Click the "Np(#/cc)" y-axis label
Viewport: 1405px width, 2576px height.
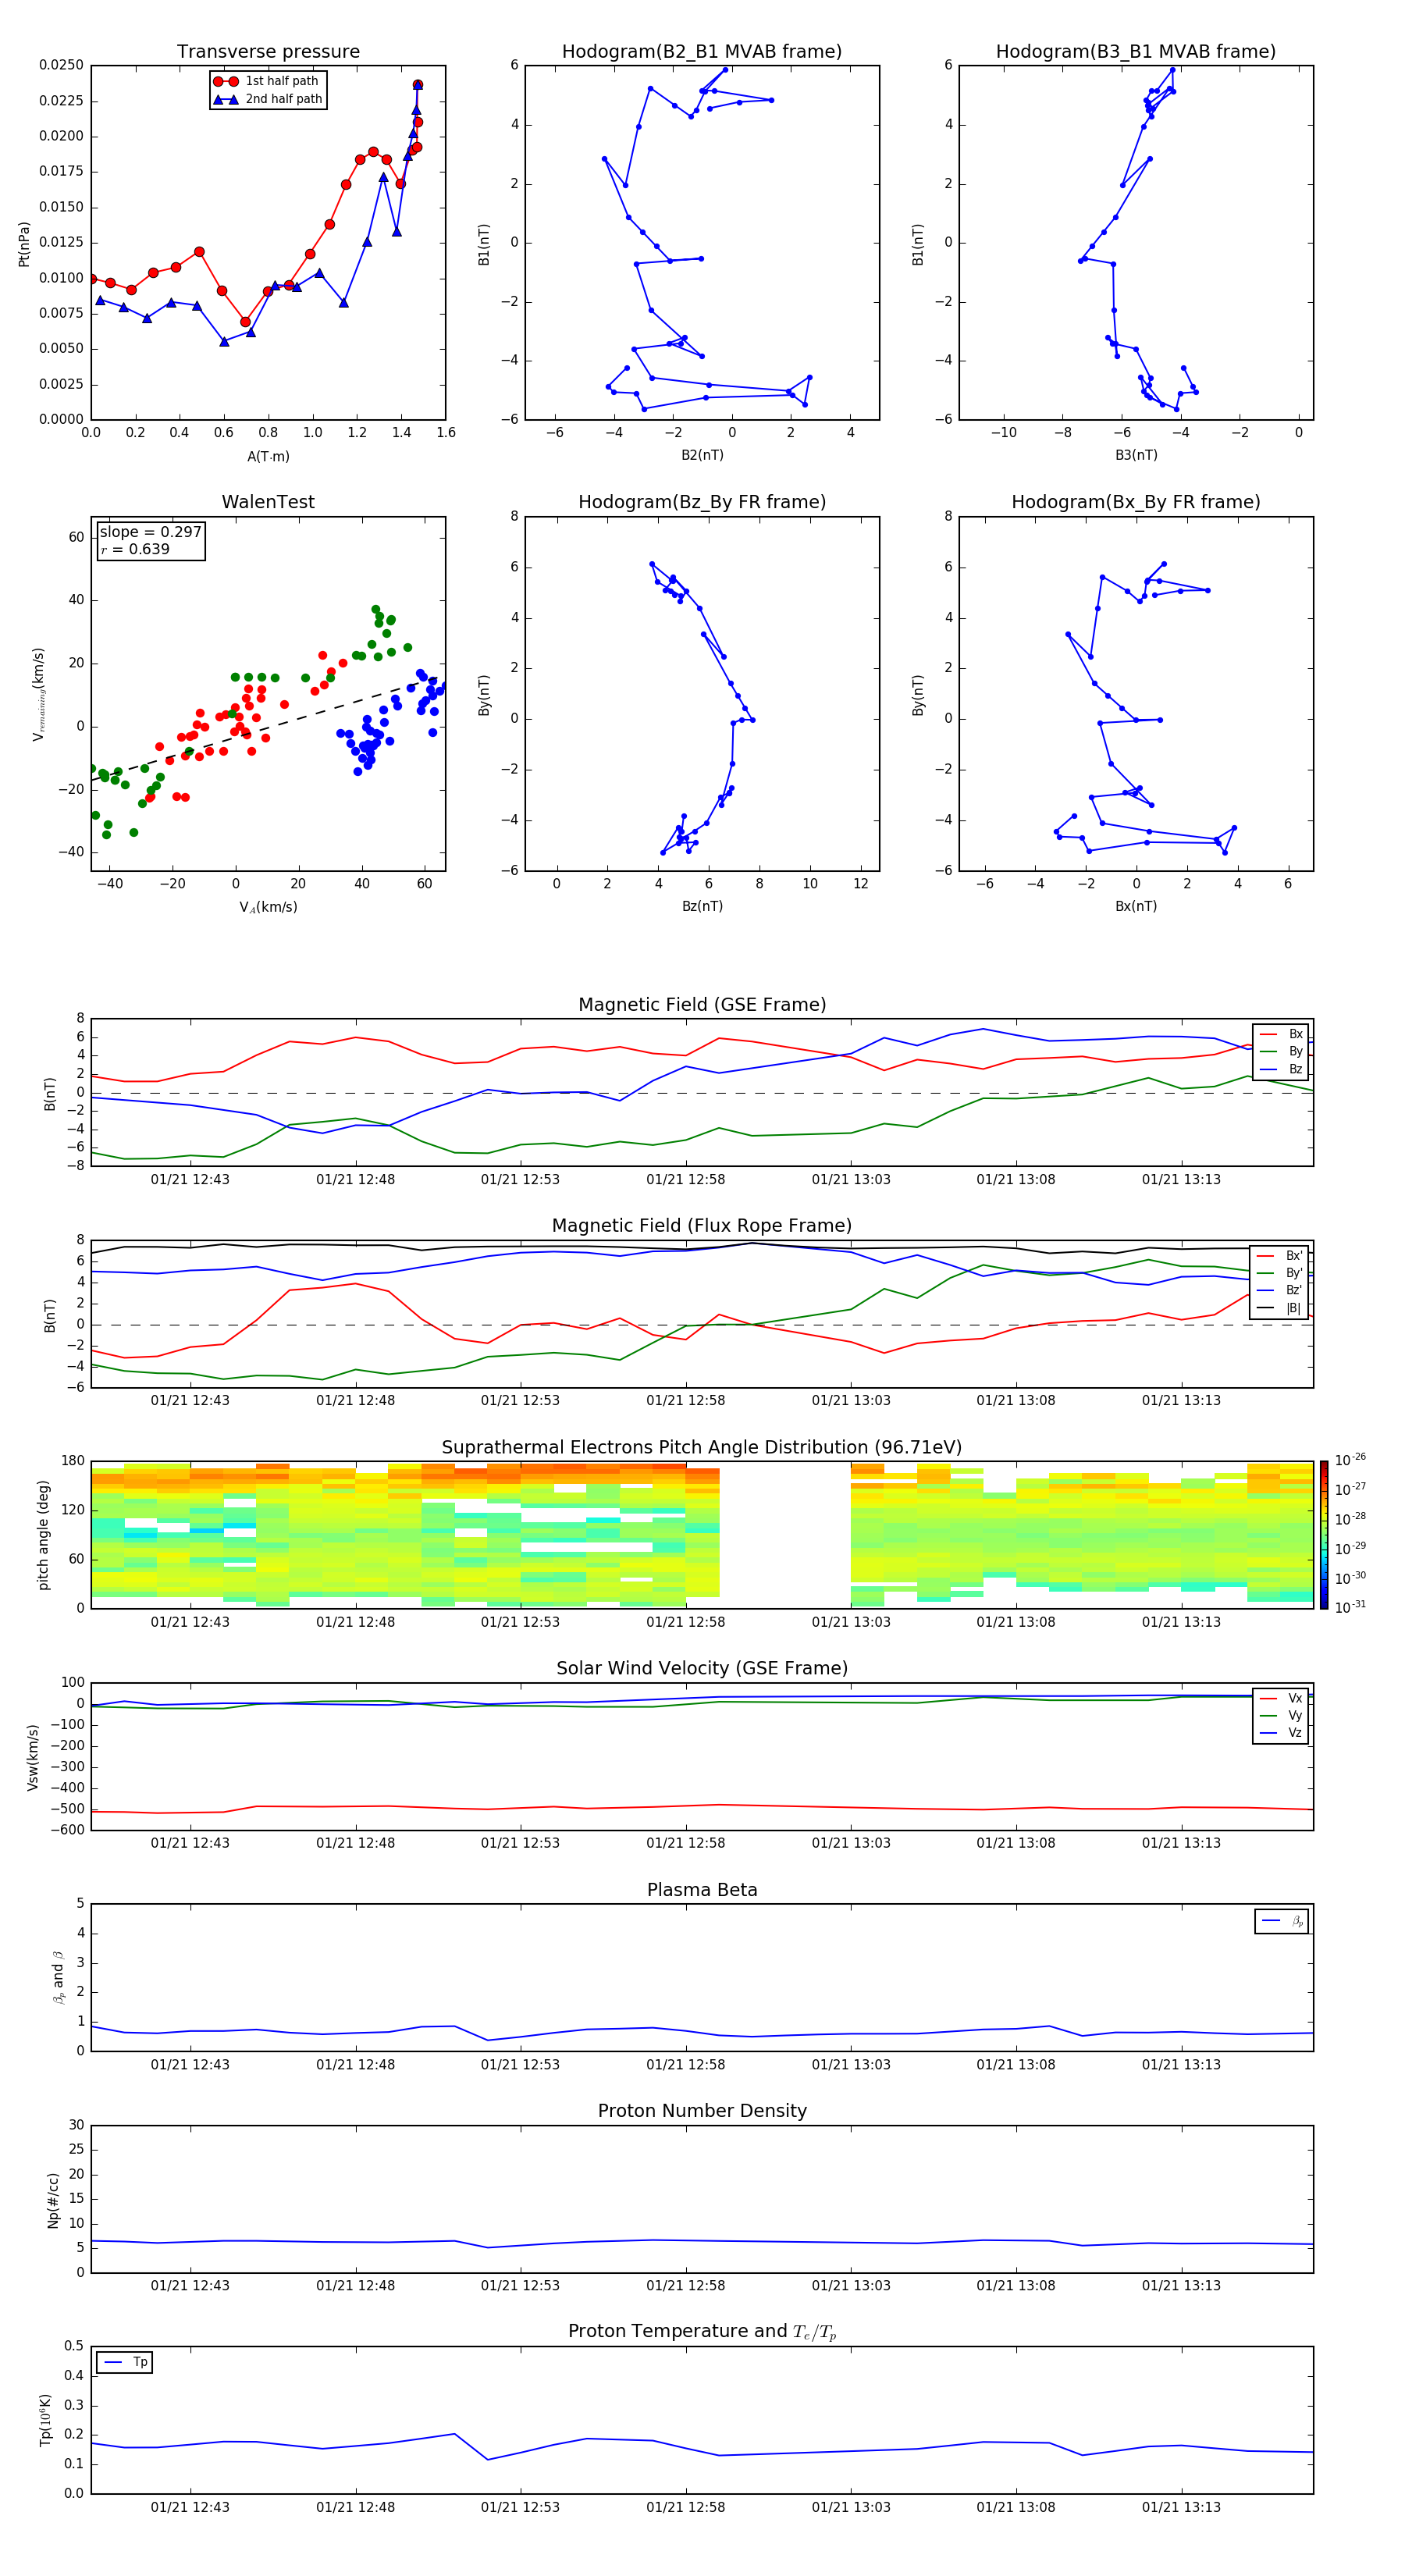53,2199
